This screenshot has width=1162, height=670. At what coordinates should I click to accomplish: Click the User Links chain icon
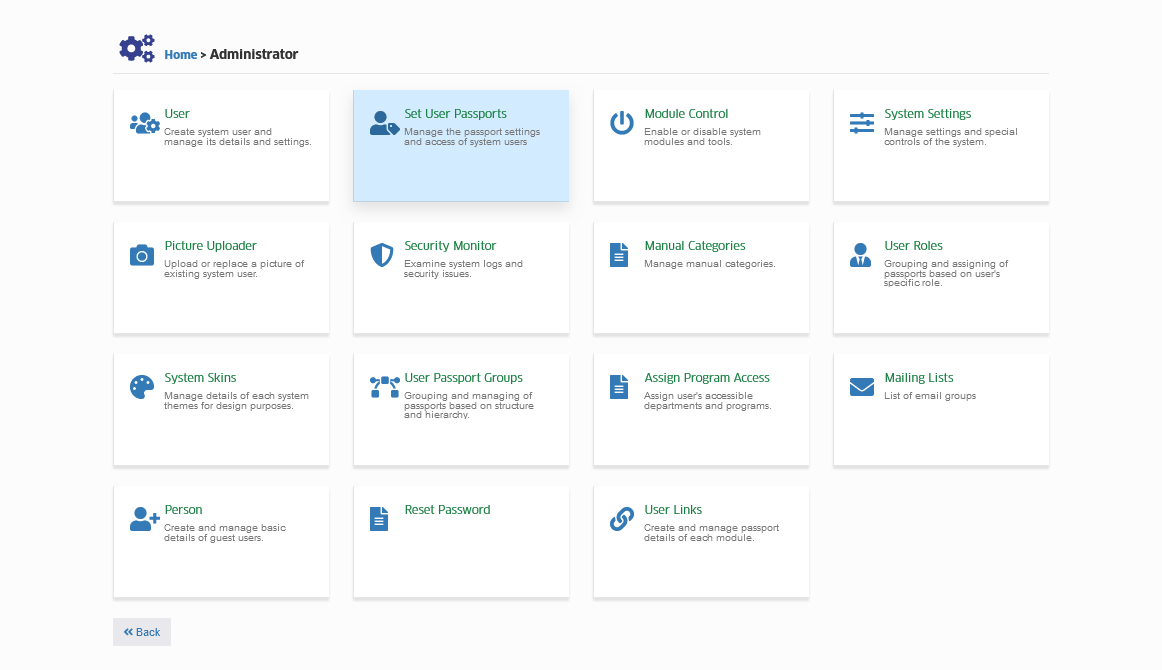622,519
